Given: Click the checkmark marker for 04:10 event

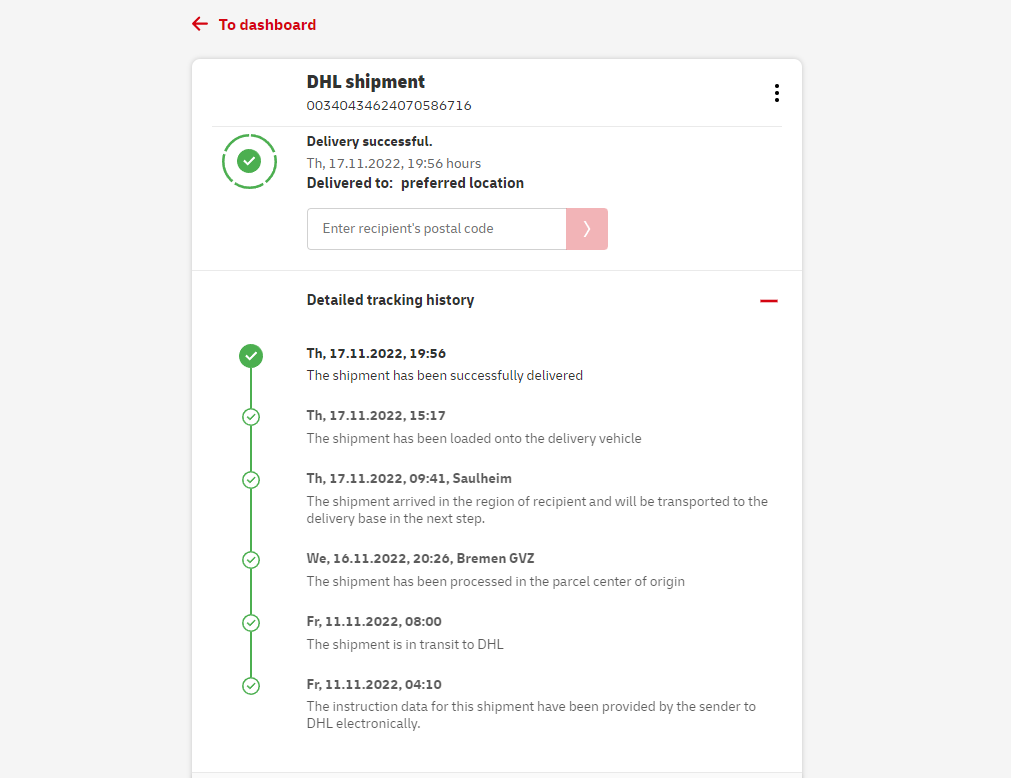Looking at the screenshot, I should pyautogui.click(x=251, y=686).
